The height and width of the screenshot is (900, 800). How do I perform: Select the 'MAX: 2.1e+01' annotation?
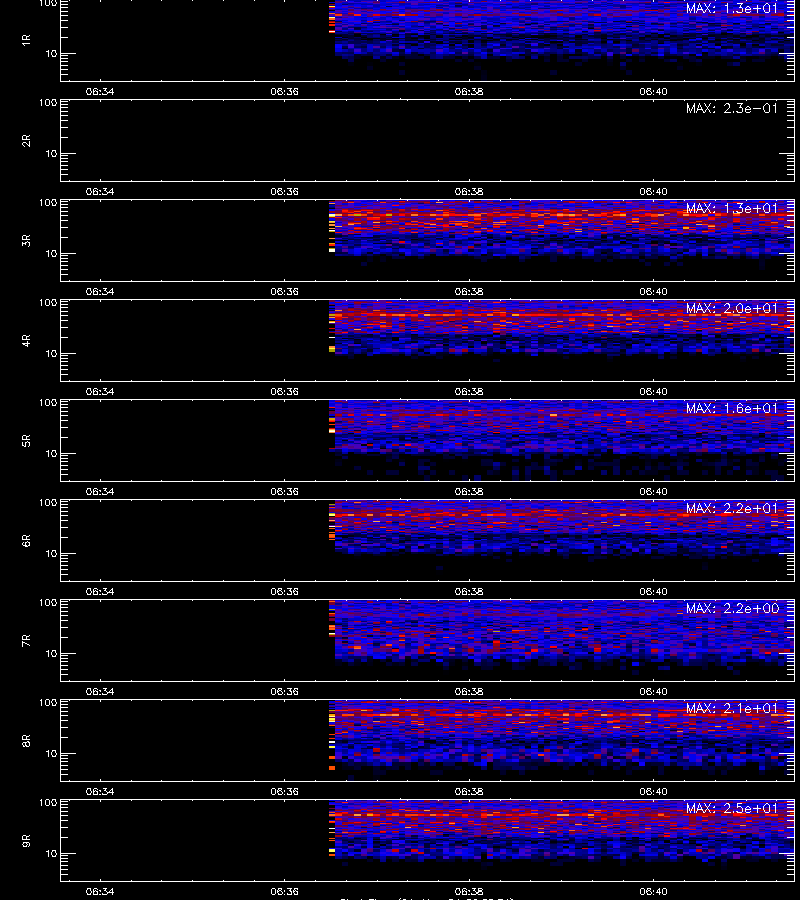(x=732, y=708)
